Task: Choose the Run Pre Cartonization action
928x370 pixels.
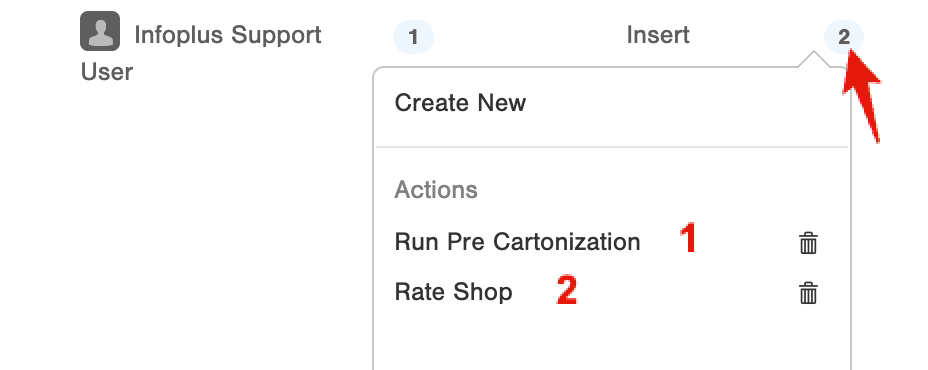Action: click(517, 242)
